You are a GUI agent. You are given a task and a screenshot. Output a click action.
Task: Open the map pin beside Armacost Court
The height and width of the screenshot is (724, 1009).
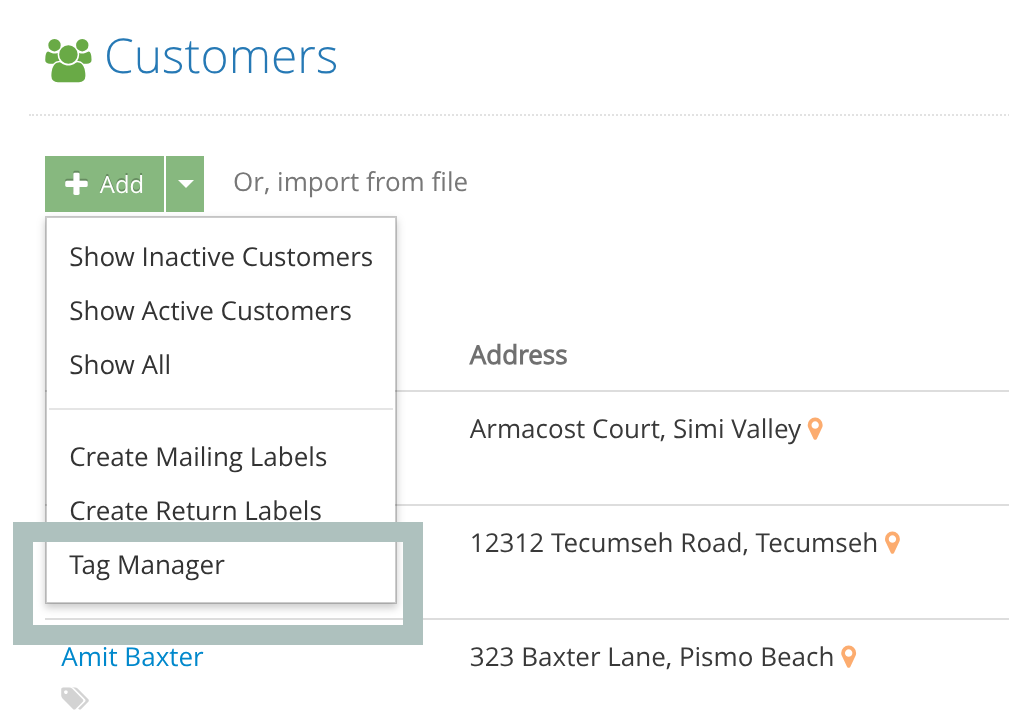click(x=814, y=428)
